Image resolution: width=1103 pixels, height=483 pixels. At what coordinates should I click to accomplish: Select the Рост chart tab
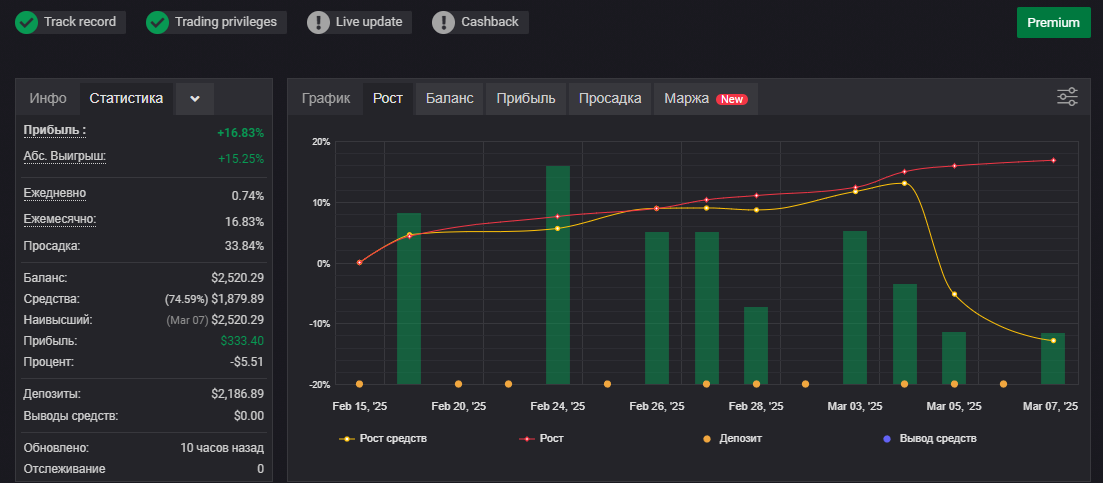coord(388,98)
